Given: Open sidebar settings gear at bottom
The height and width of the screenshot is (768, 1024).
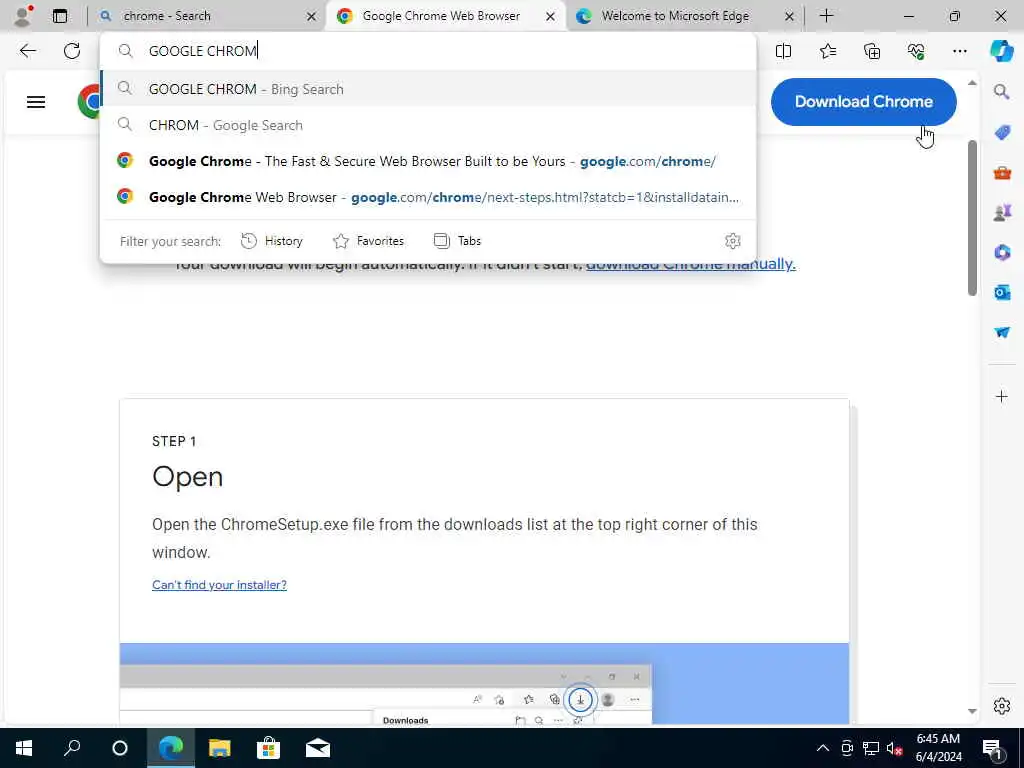Looking at the screenshot, I should [1002, 706].
